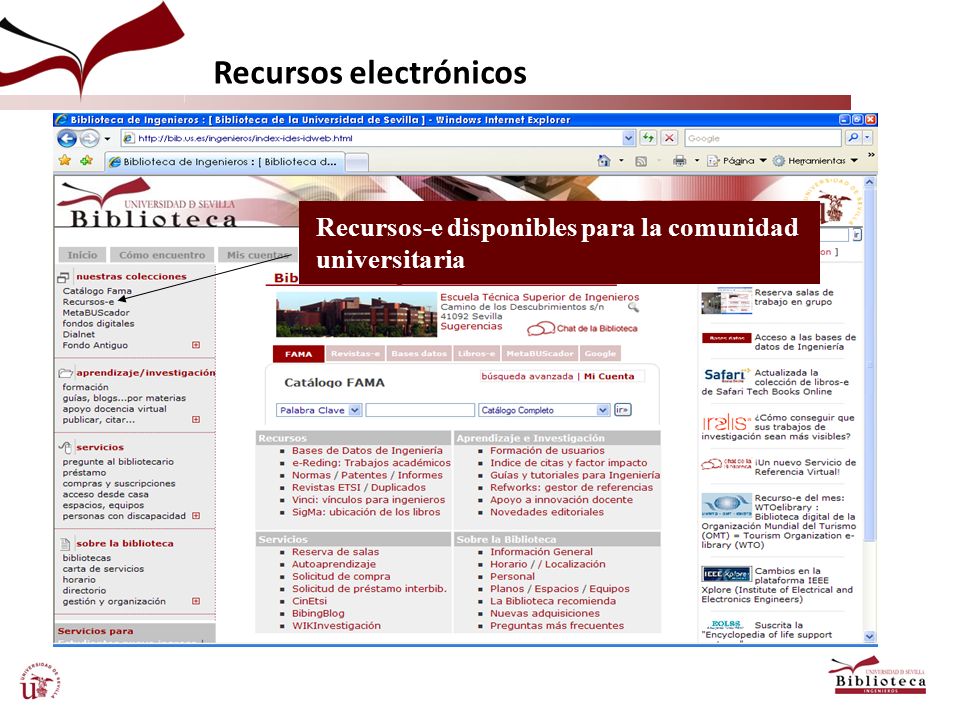
Task: Click the browser Forward arrow button
Action: tap(89, 139)
